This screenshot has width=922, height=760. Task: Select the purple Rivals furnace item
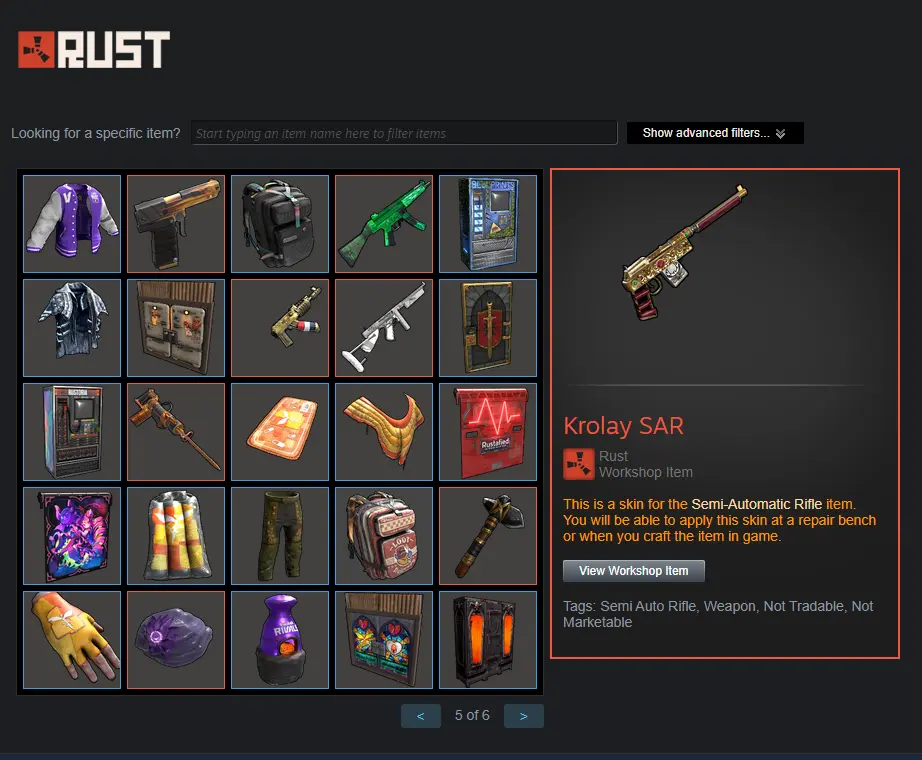click(x=280, y=640)
